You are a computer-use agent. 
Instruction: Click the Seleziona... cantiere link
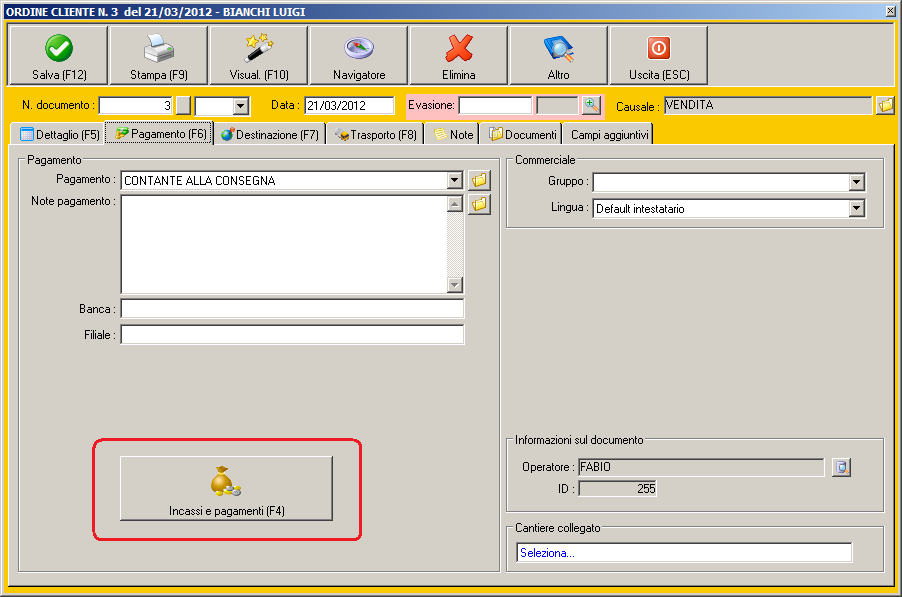pos(547,553)
